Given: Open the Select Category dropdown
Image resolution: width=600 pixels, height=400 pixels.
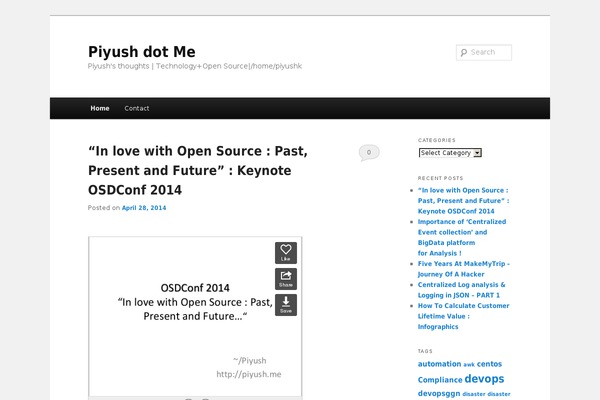Looking at the screenshot, I should (x=450, y=153).
